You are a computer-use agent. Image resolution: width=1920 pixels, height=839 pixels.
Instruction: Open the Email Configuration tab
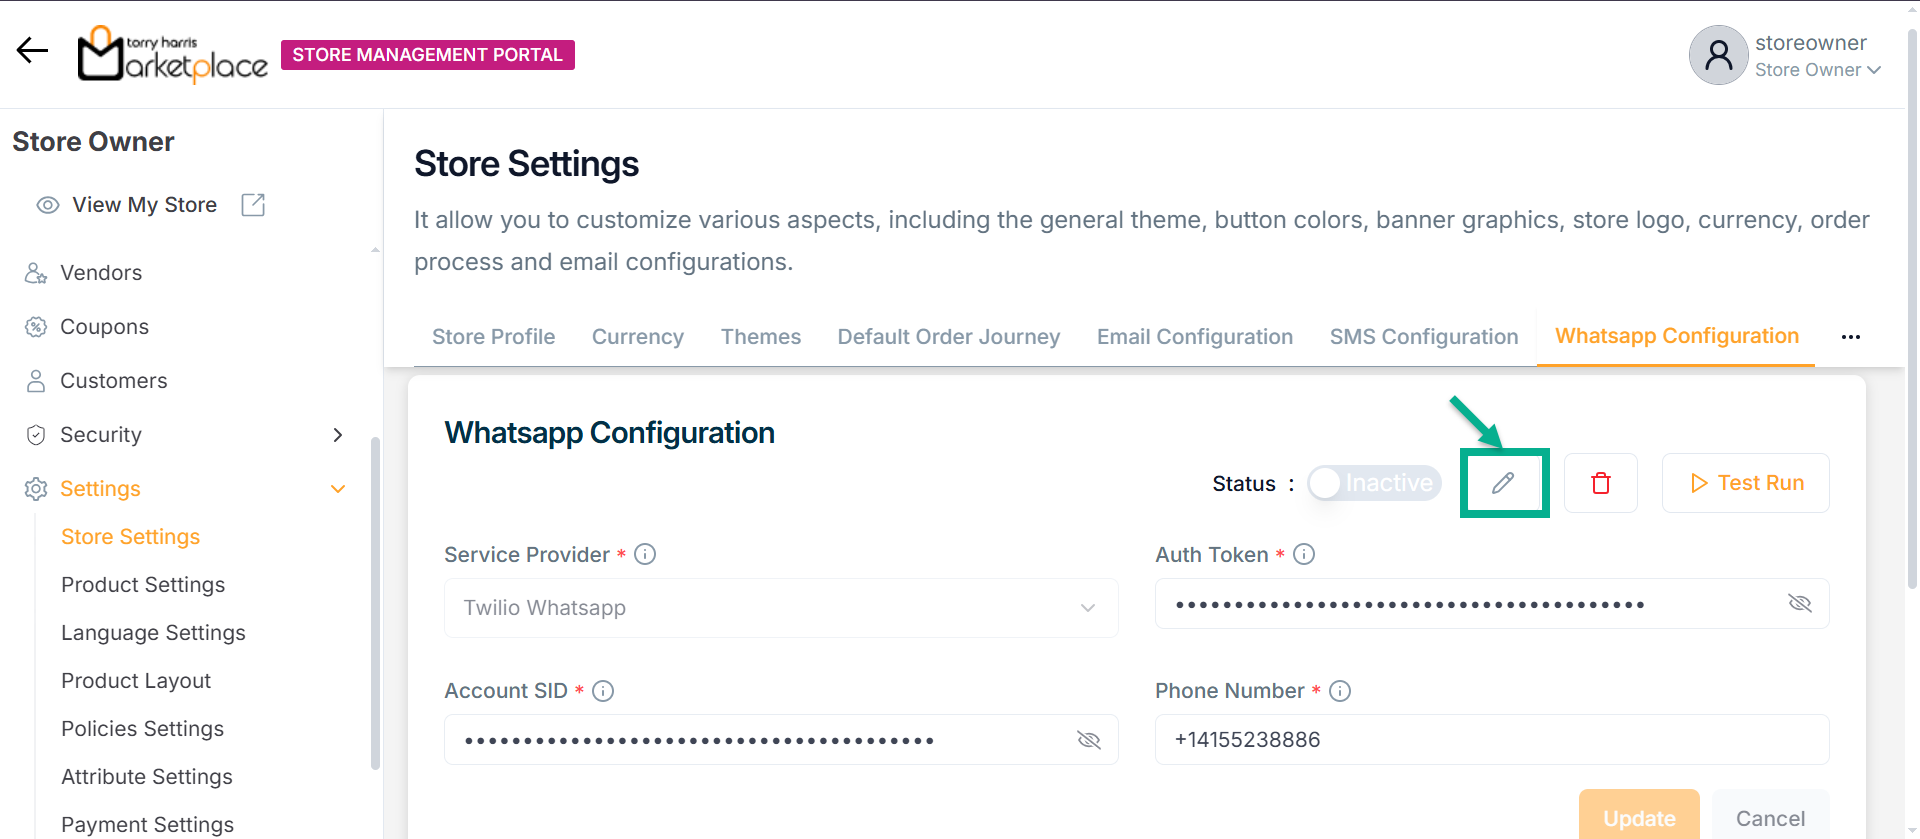[1194, 337]
